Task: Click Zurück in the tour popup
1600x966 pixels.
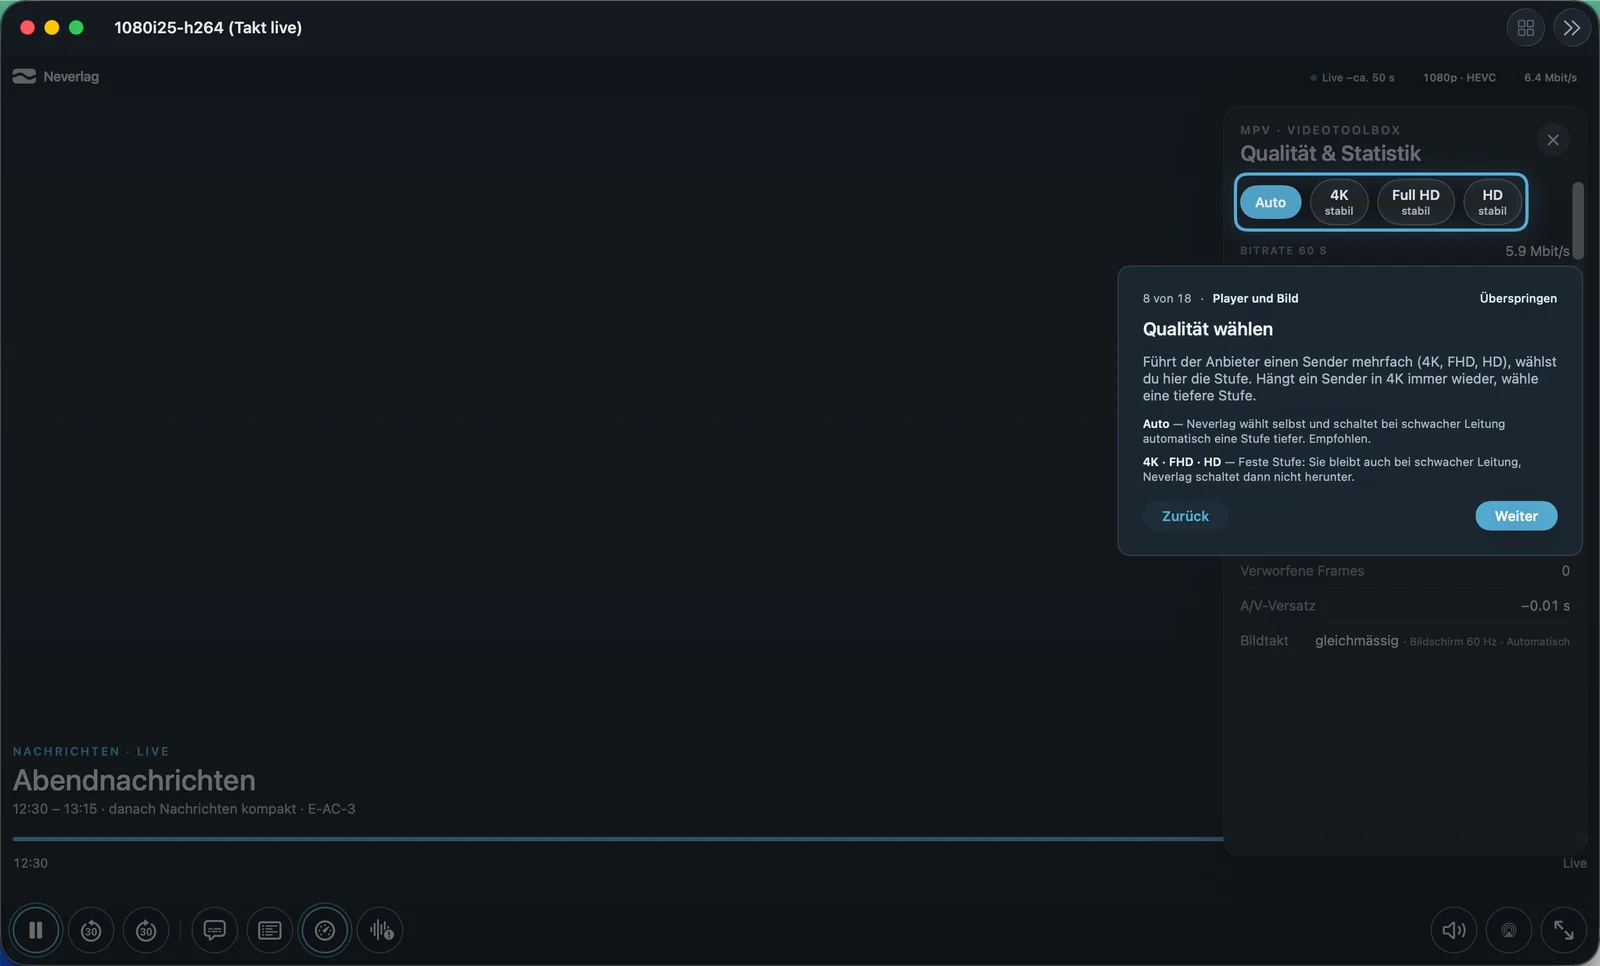Action: click(x=1185, y=516)
